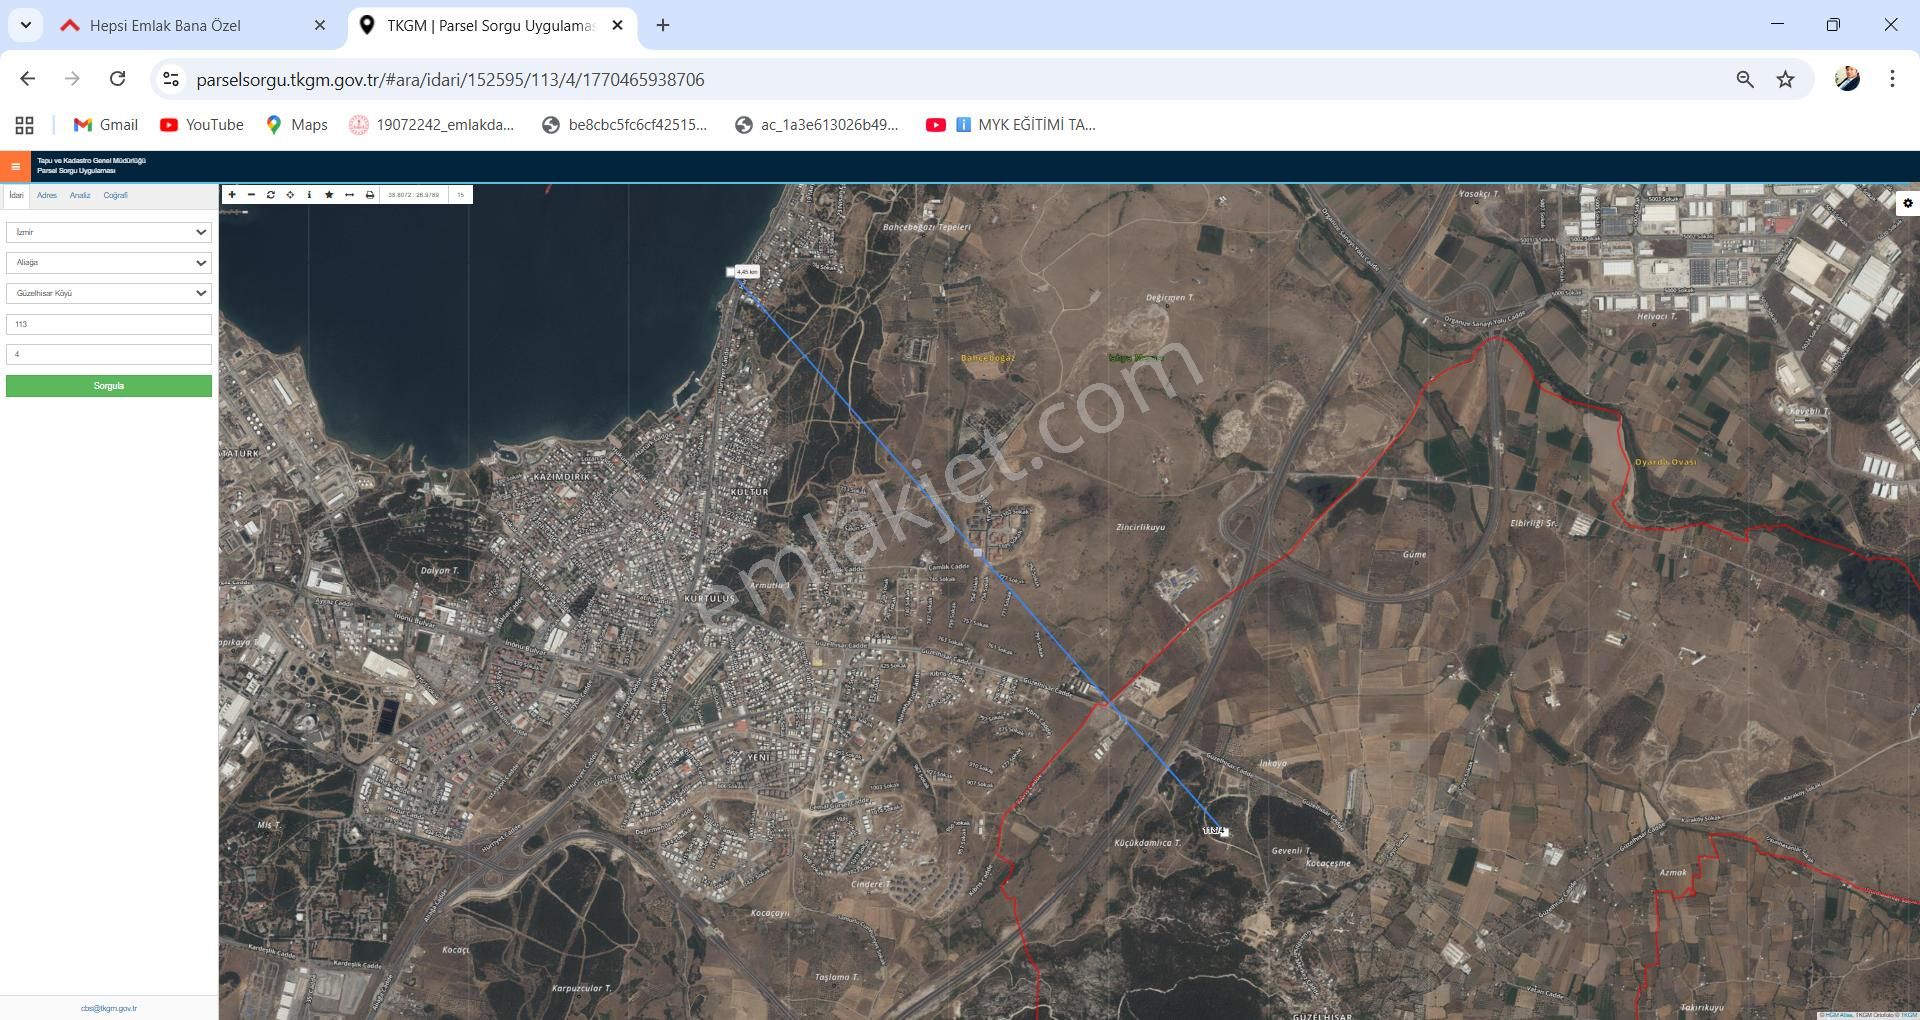Image resolution: width=1920 pixels, height=1020 pixels.
Task: Click the map zoom in plus icon
Action: [232, 195]
